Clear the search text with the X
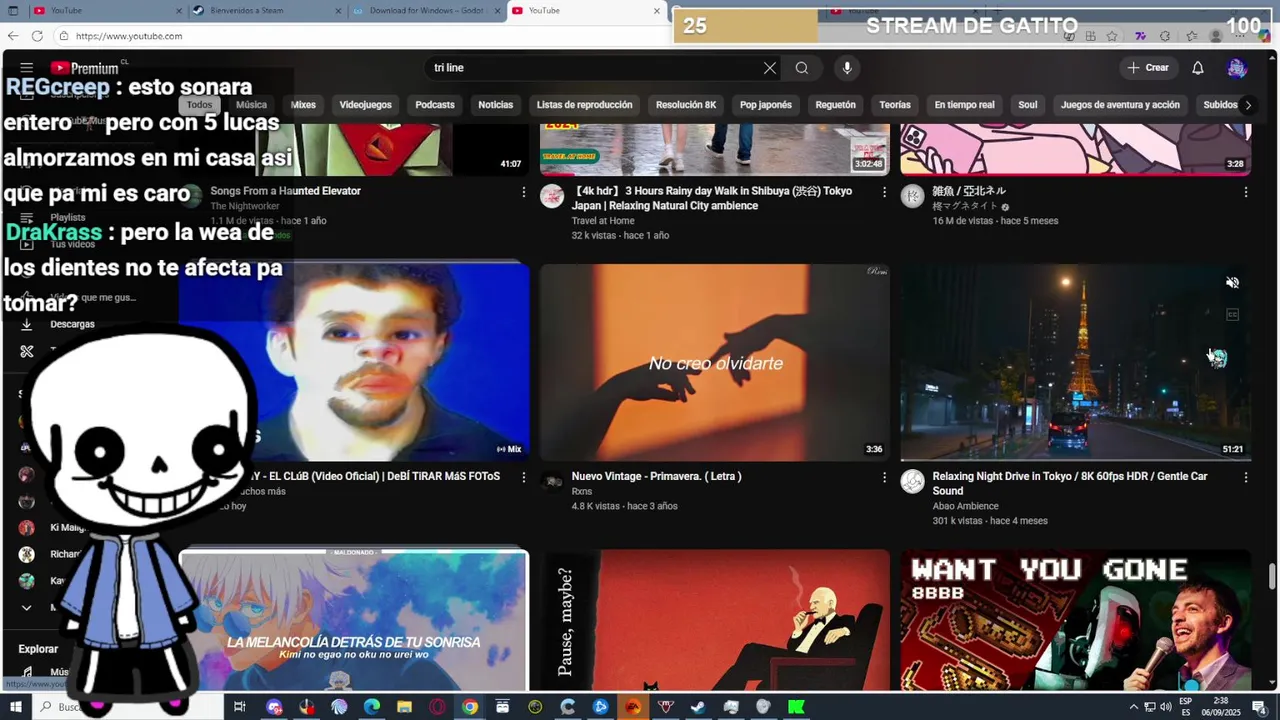This screenshot has width=1280, height=720. tap(769, 68)
